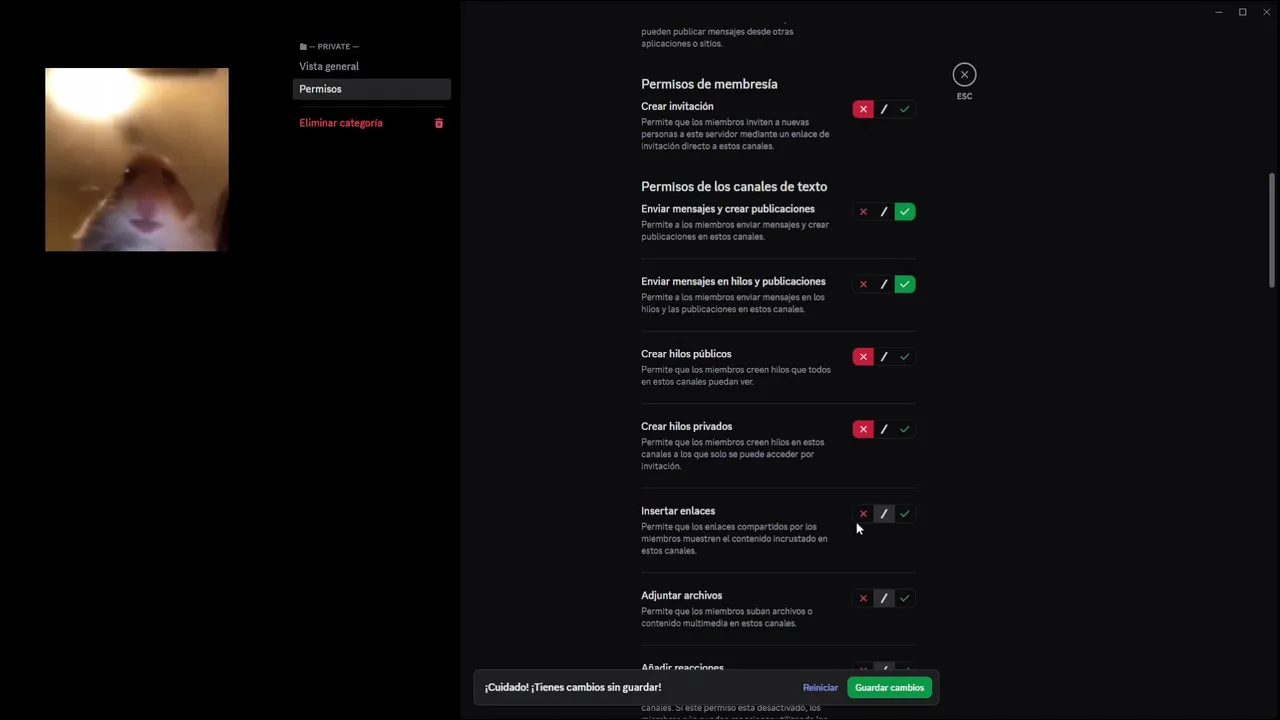Deny Enviar mensajes y crear publicaciones permission
Image resolution: width=1280 pixels, height=720 pixels.
pos(863,212)
